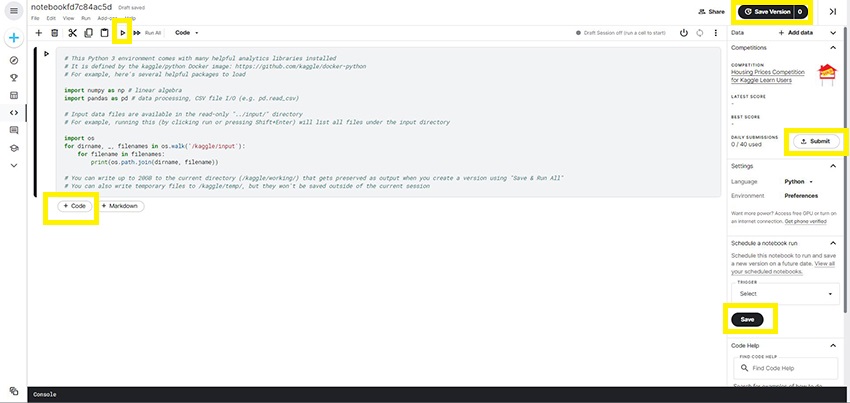Collapse the Settings section chevron
This screenshot has width=850, height=403.
click(833, 166)
